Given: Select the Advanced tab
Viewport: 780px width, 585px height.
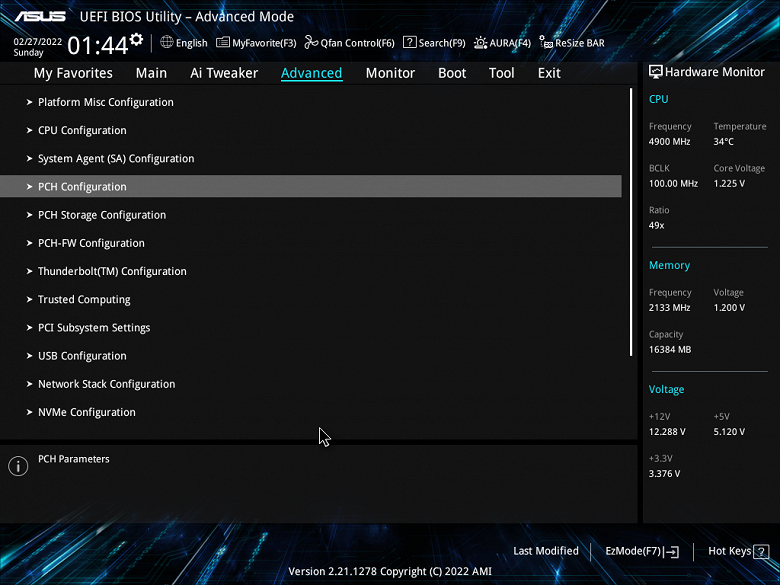Looking at the screenshot, I should click(x=311, y=73).
